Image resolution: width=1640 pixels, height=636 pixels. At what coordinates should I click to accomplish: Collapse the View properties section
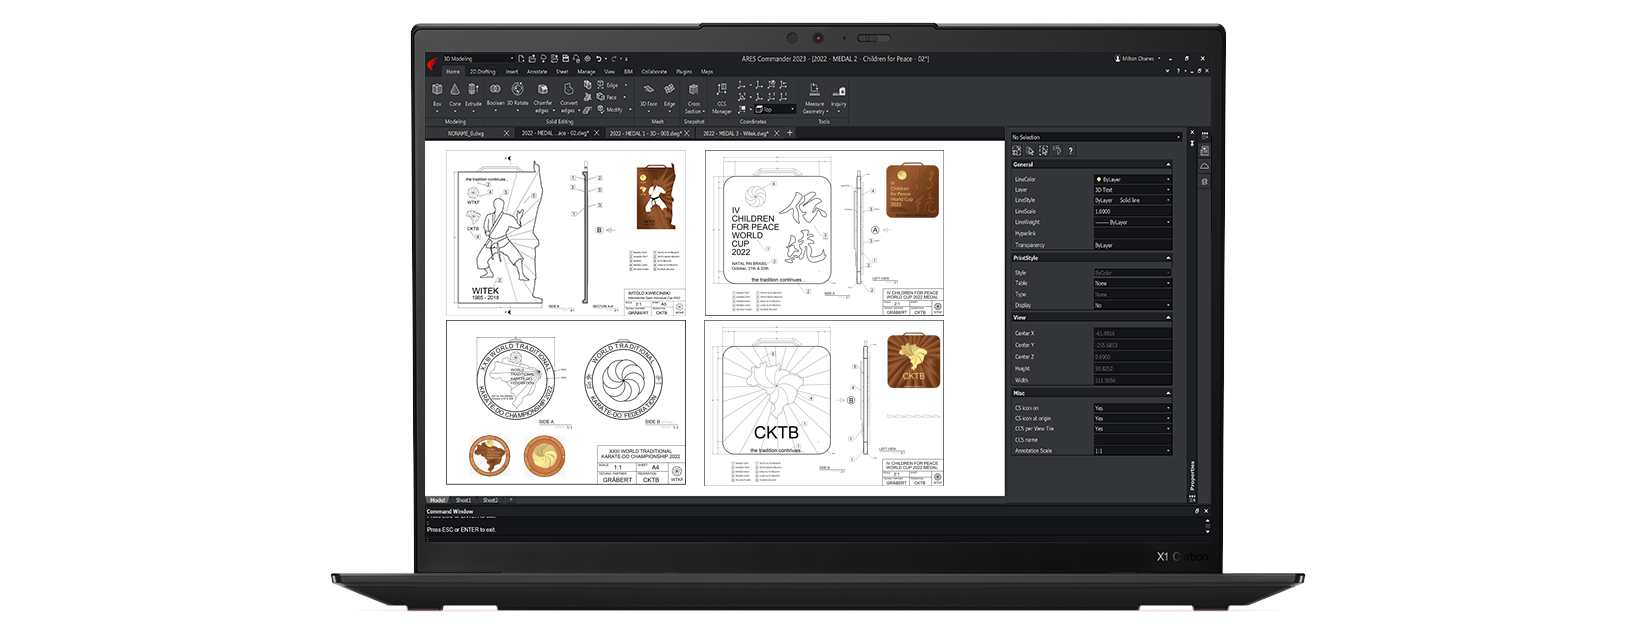1168,318
